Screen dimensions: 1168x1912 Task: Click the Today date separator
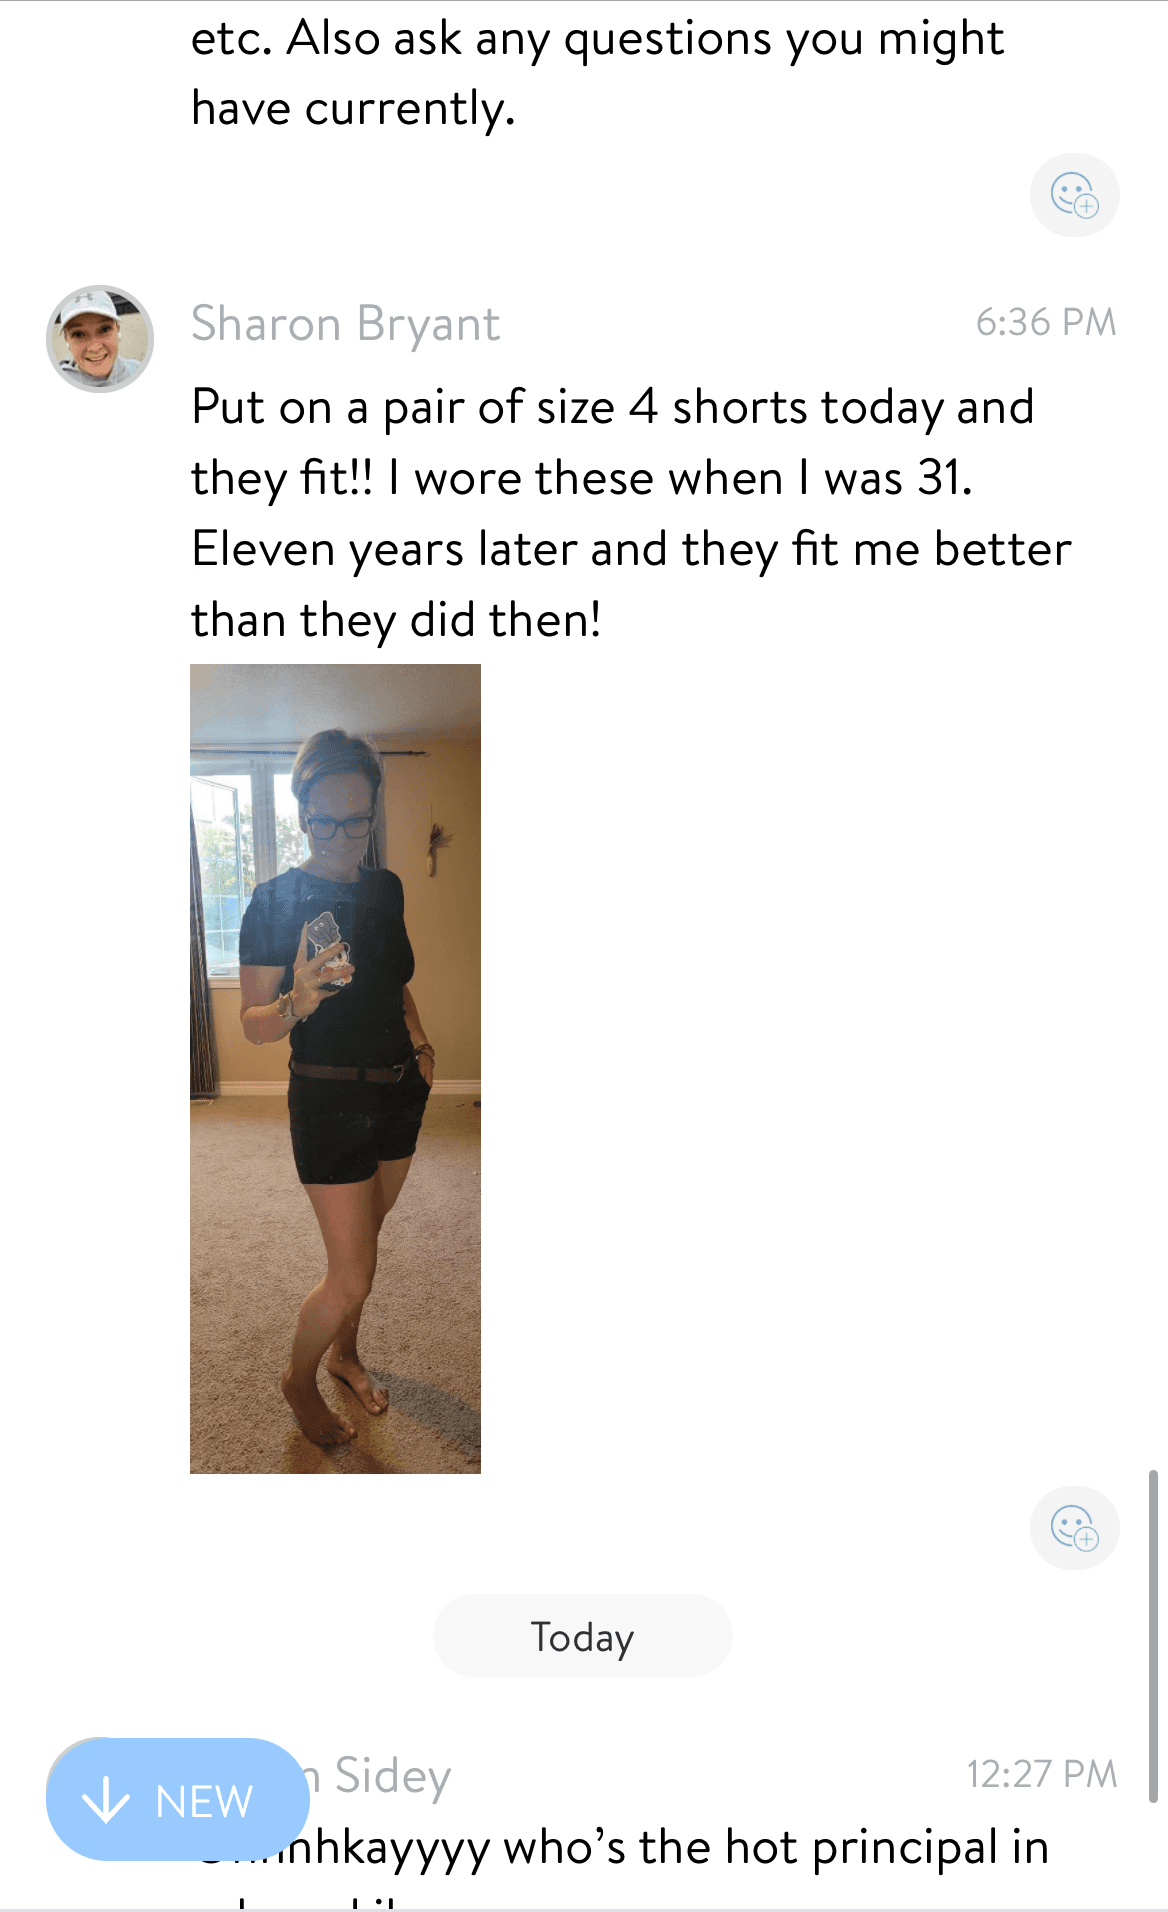click(x=583, y=1636)
